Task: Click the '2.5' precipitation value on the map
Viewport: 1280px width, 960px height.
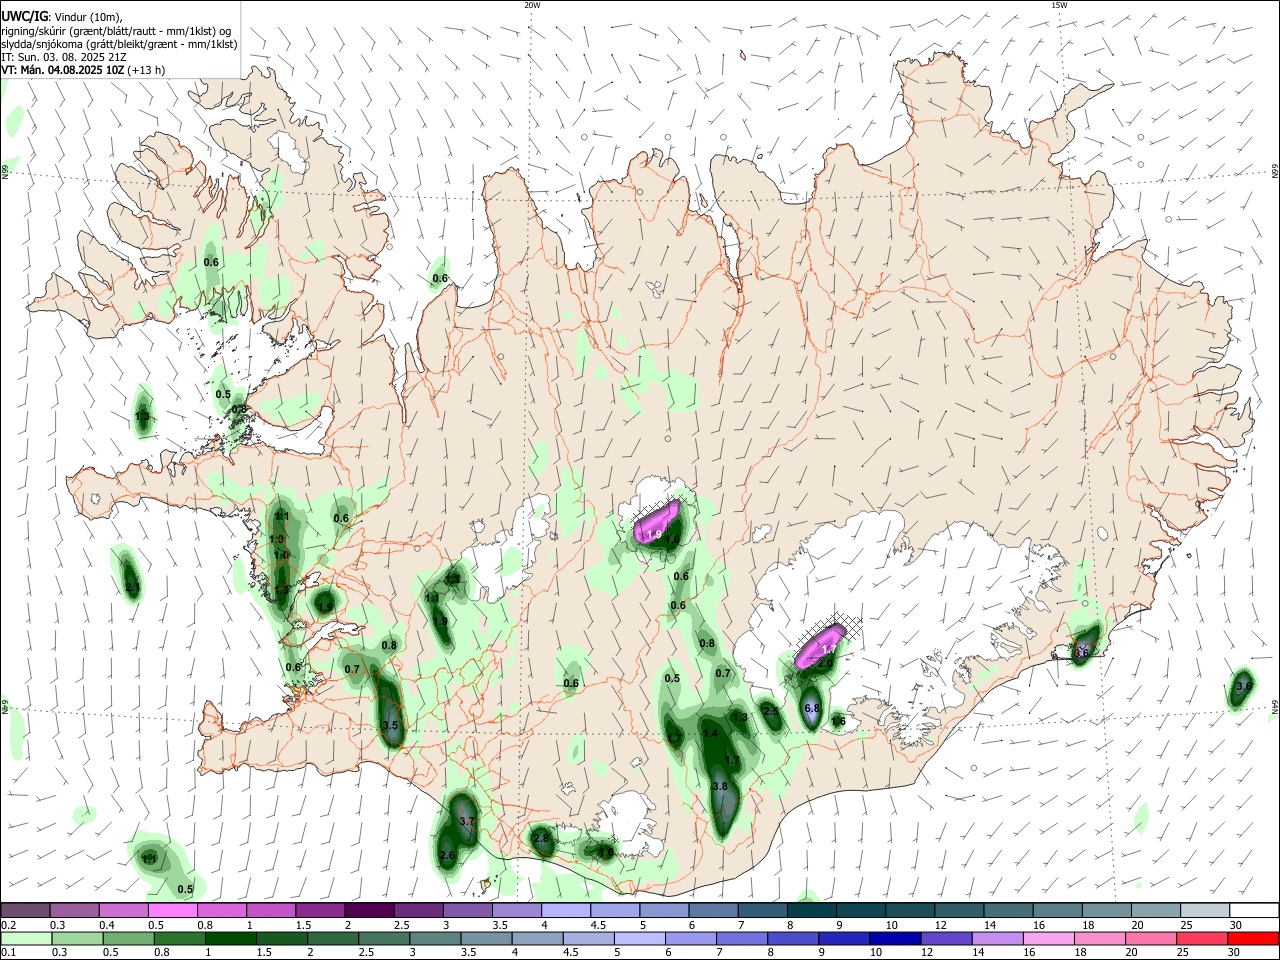Action: pos(770,710)
